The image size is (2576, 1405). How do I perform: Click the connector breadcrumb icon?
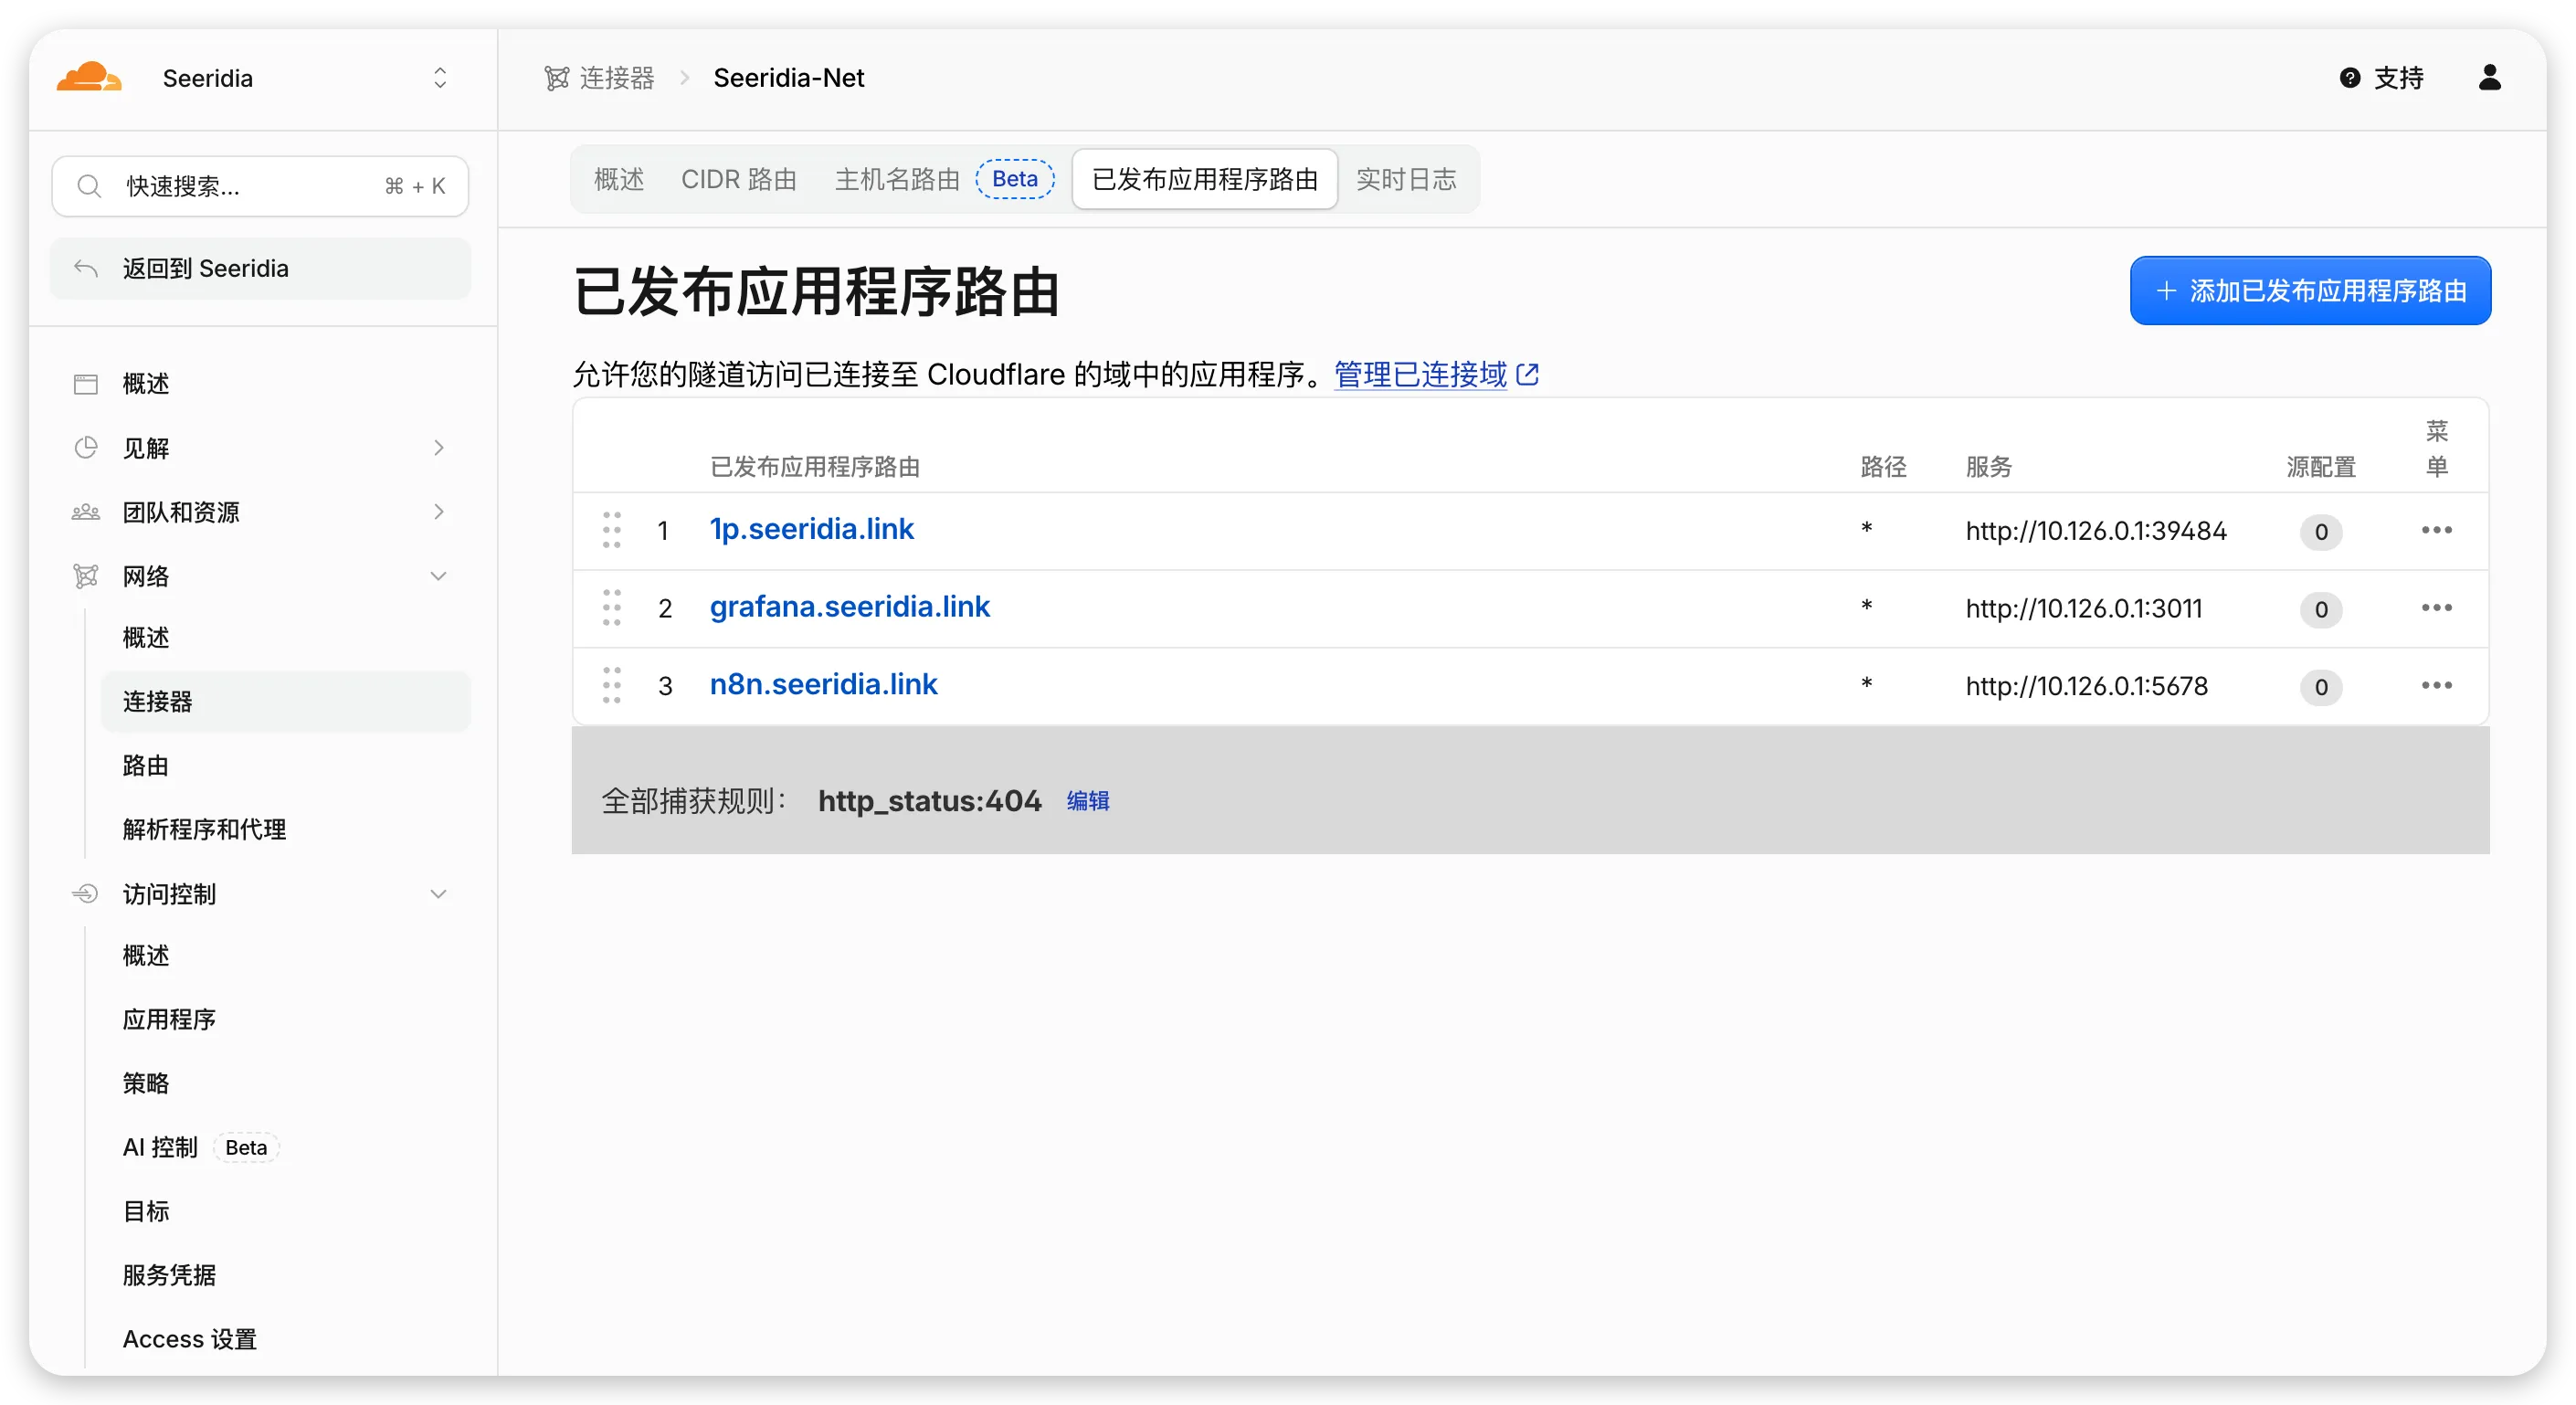tap(557, 78)
